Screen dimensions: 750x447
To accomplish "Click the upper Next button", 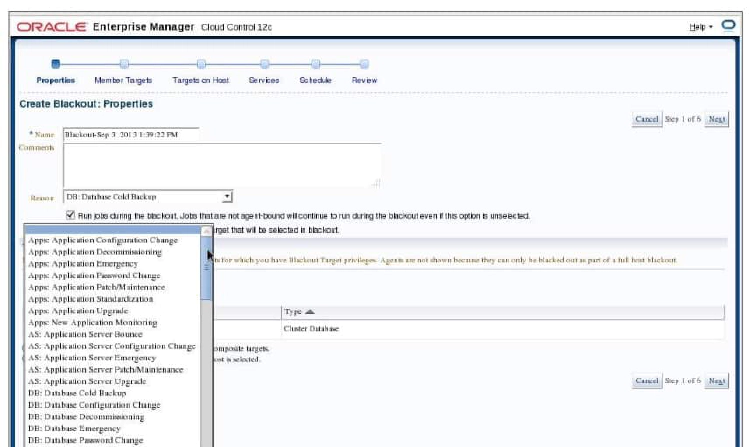I will click(x=717, y=119).
